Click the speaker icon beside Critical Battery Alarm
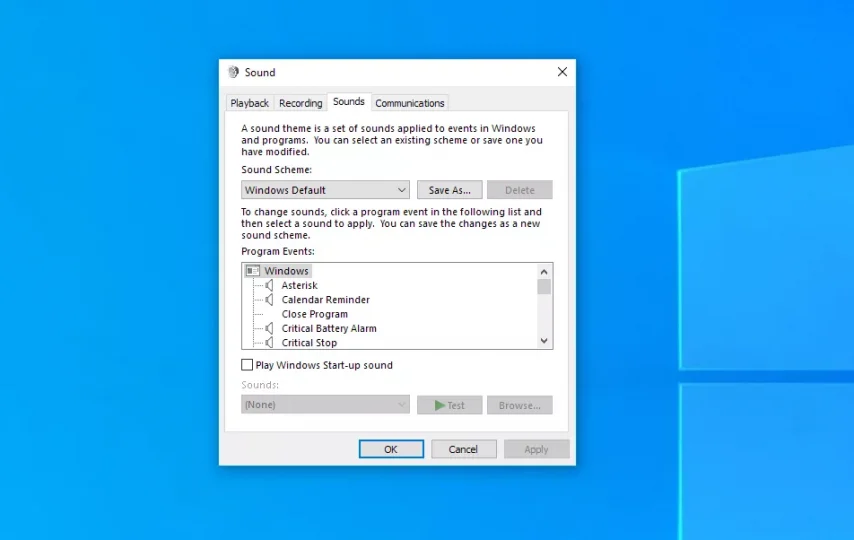The height and width of the screenshot is (540, 854). (x=269, y=328)
